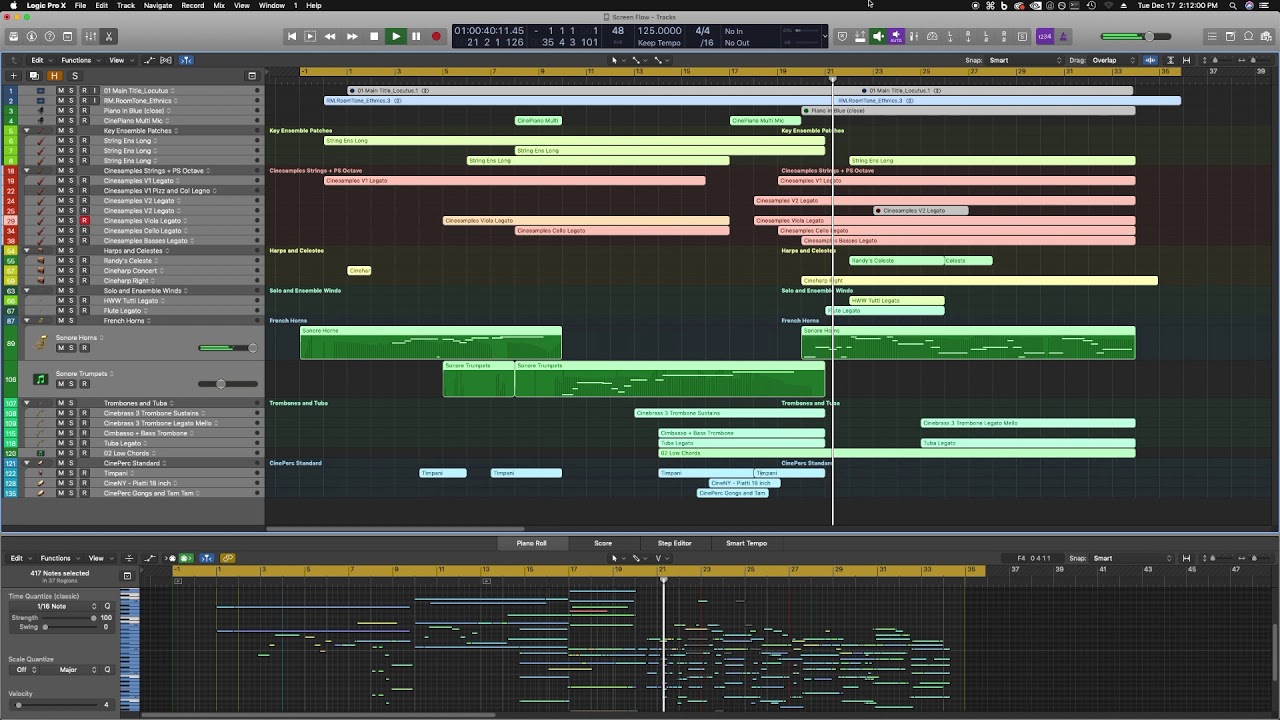Toggle the Piano Roll MIDI Out button
The width and height of the screenshot is (1280, 720).
tap(186, 558)
